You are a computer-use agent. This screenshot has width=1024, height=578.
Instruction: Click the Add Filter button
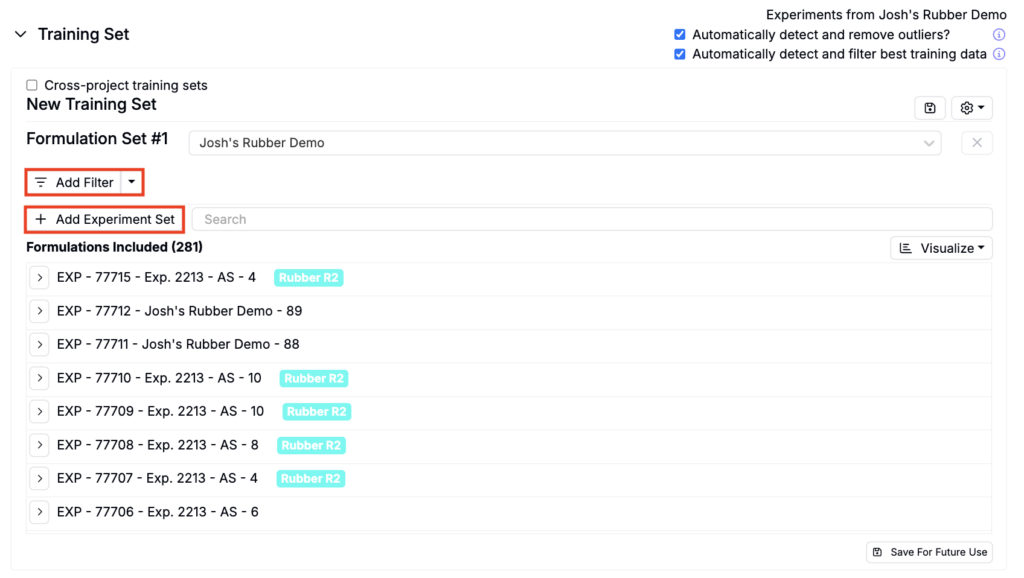click(x=74, y=183)
